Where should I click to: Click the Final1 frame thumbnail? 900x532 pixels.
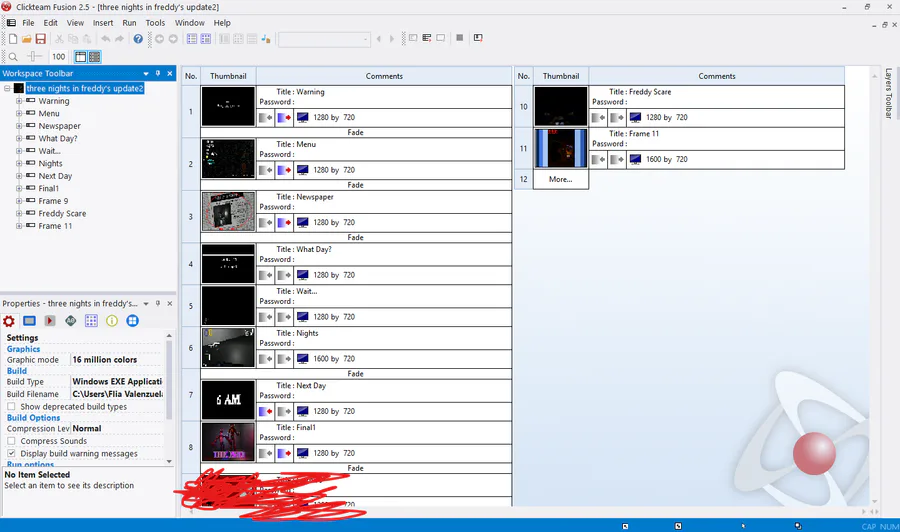228,442
